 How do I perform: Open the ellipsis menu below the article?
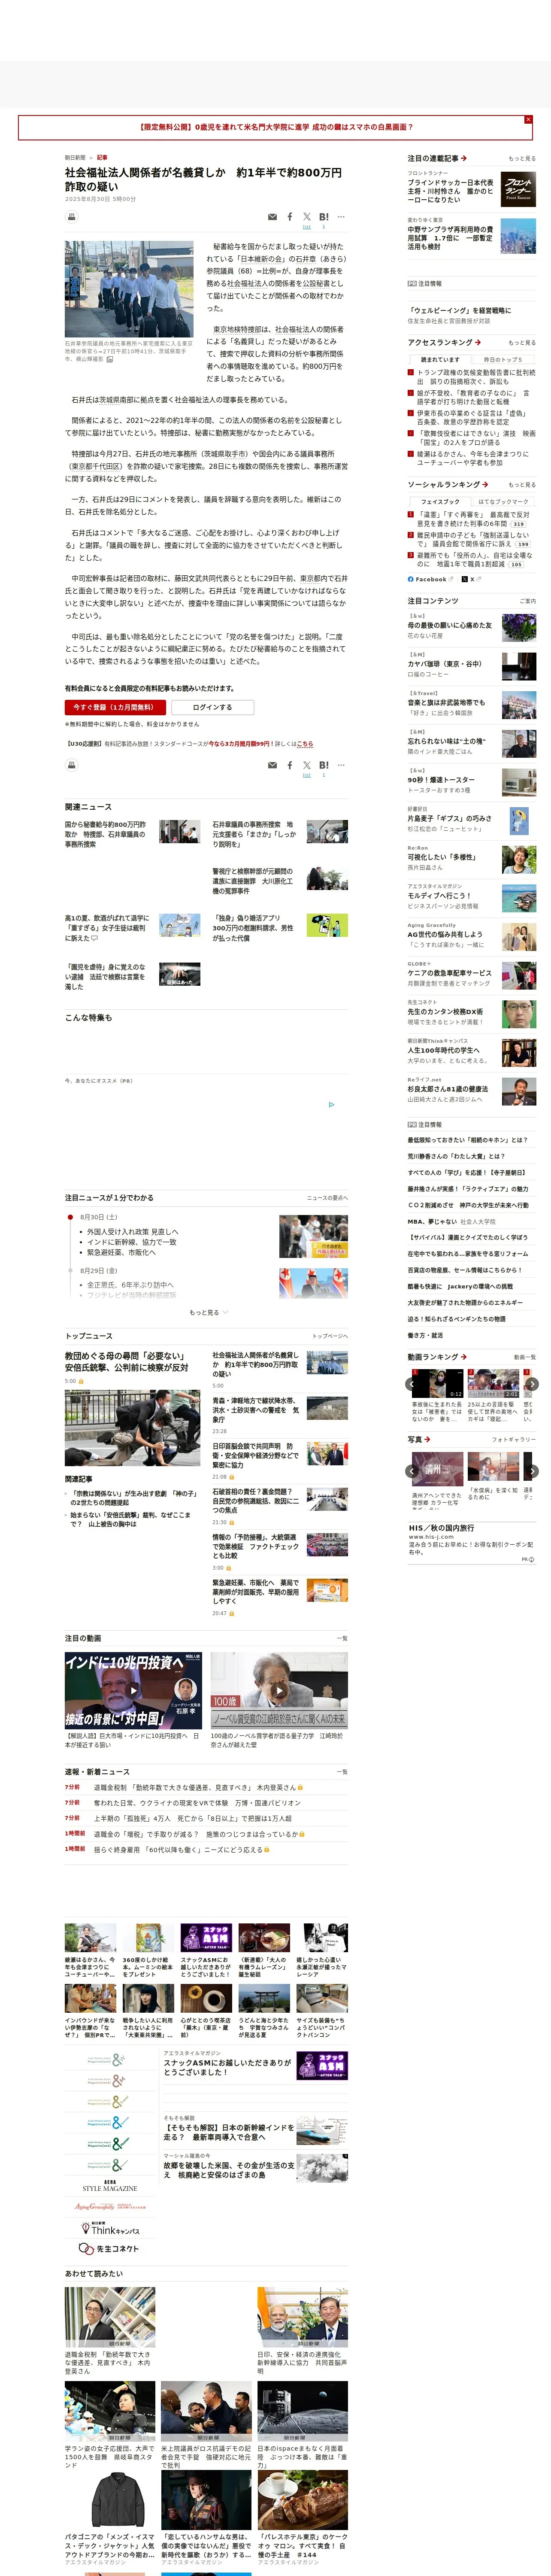click(341, 765)
